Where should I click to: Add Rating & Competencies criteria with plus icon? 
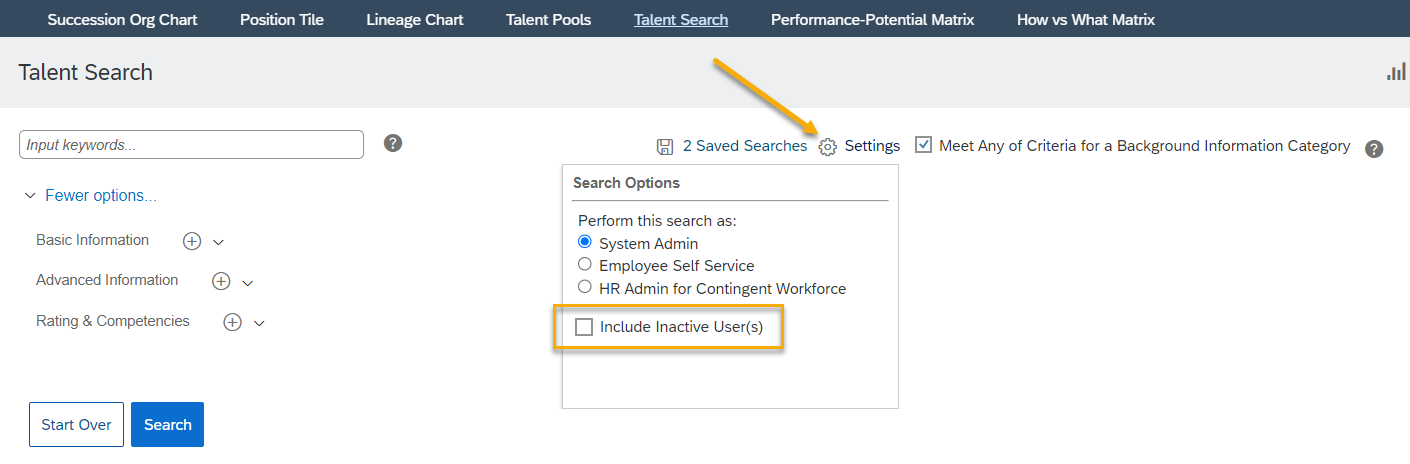(232, 322)
